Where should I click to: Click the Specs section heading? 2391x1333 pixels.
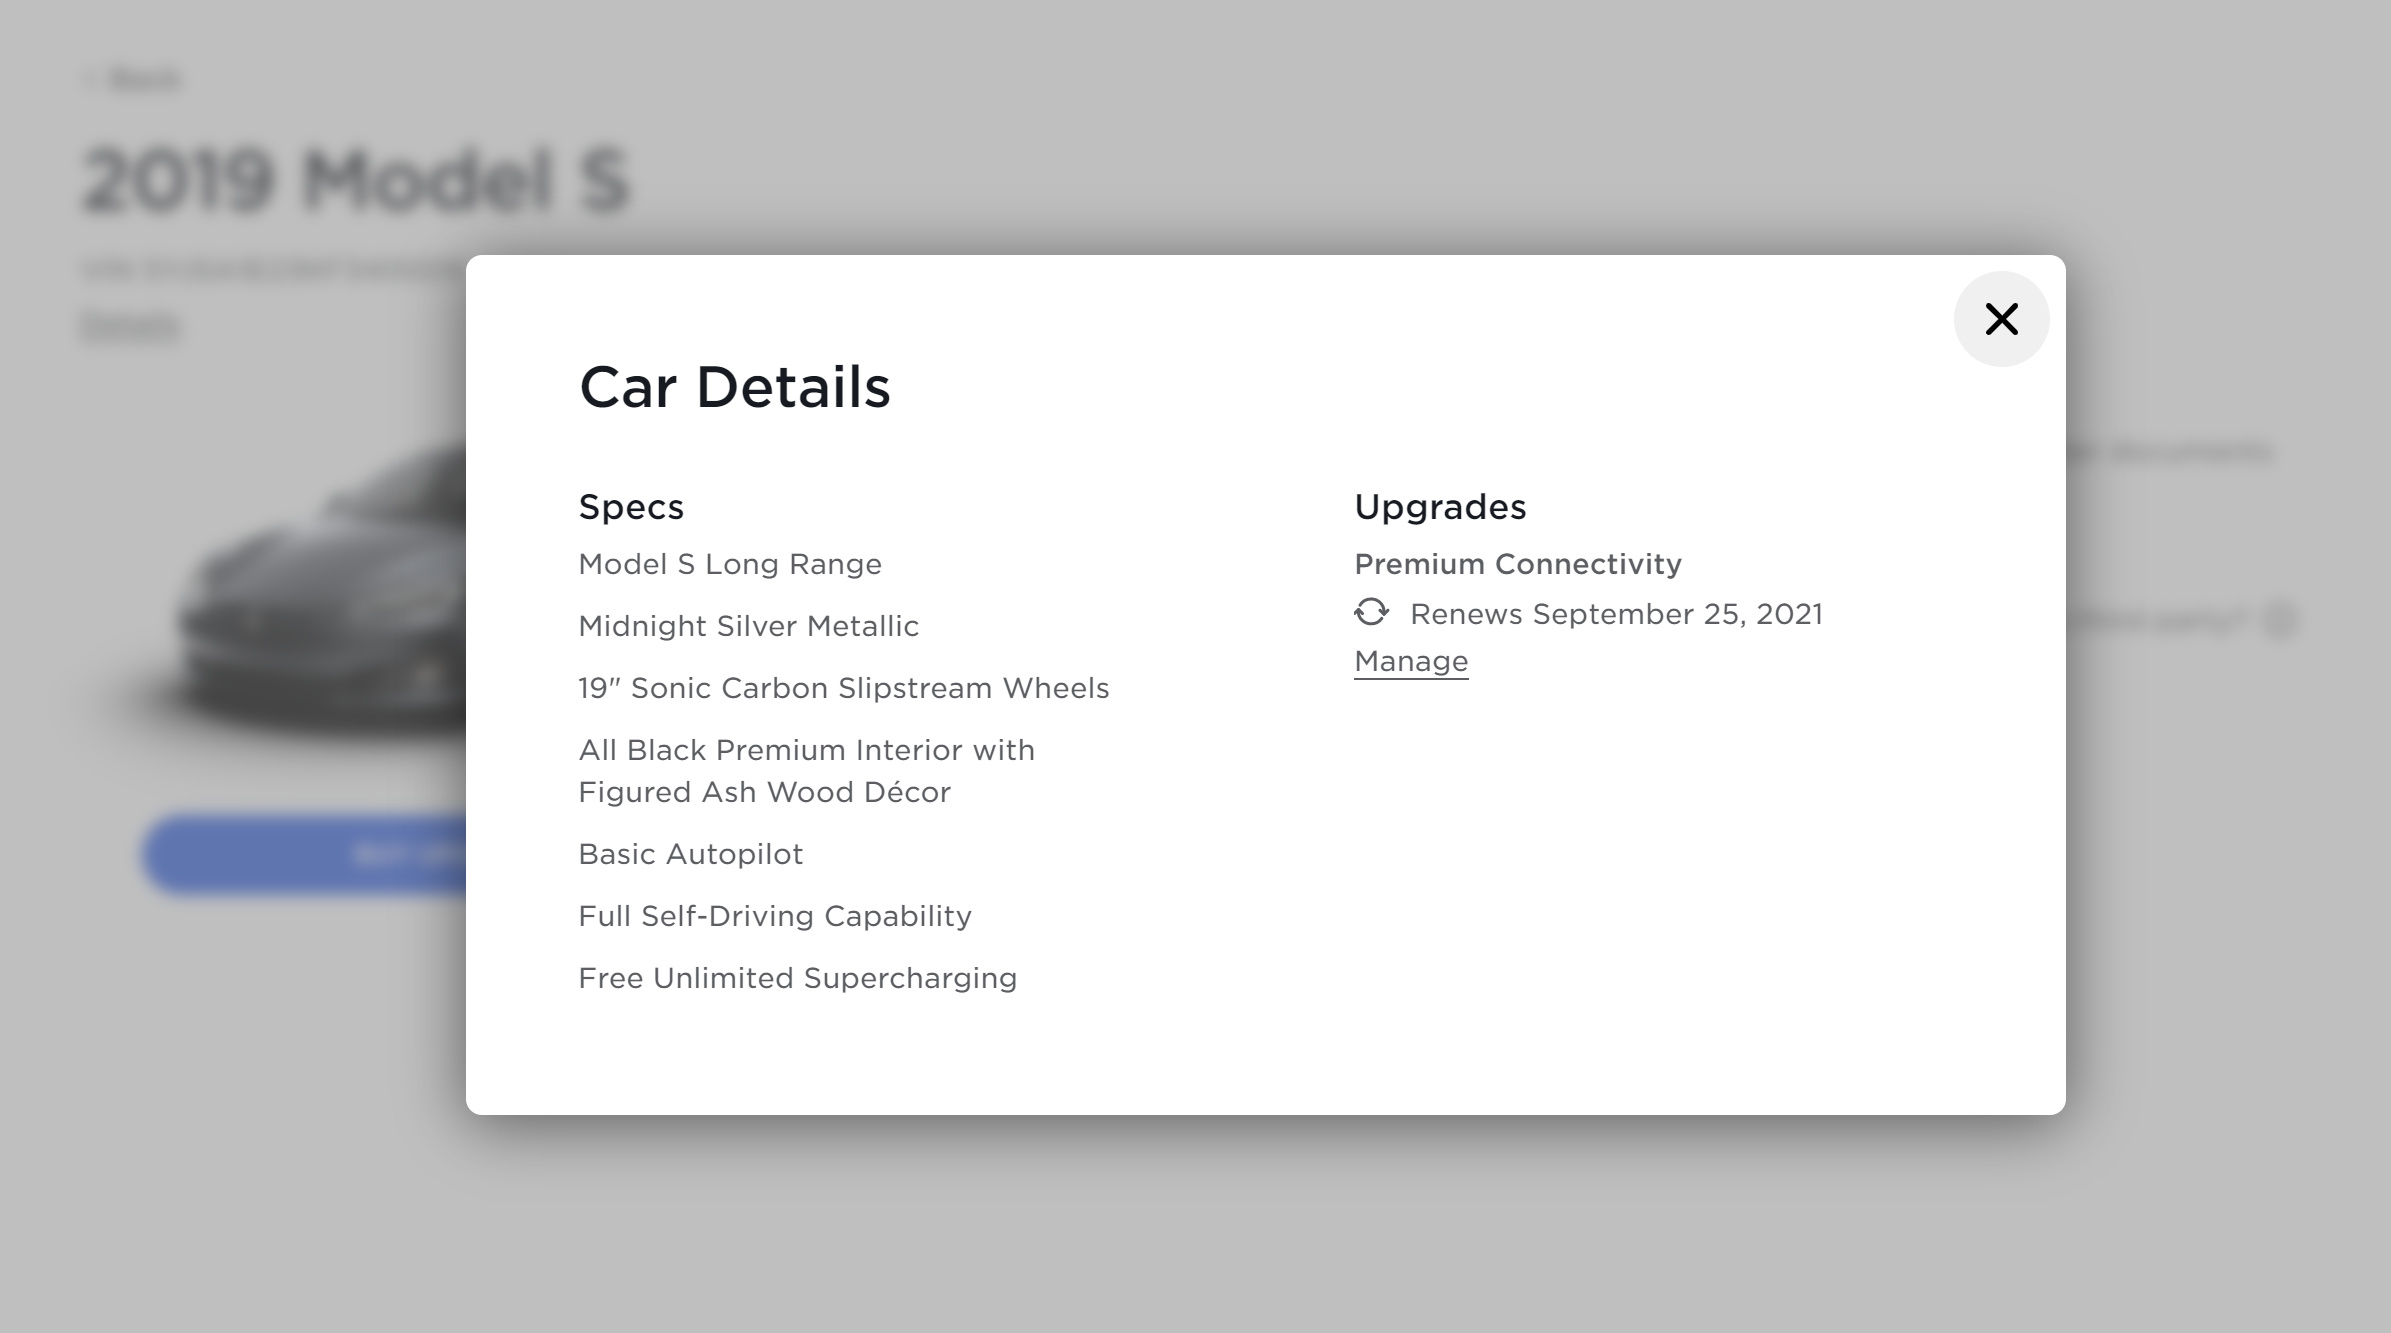click(x=631, y=507)
